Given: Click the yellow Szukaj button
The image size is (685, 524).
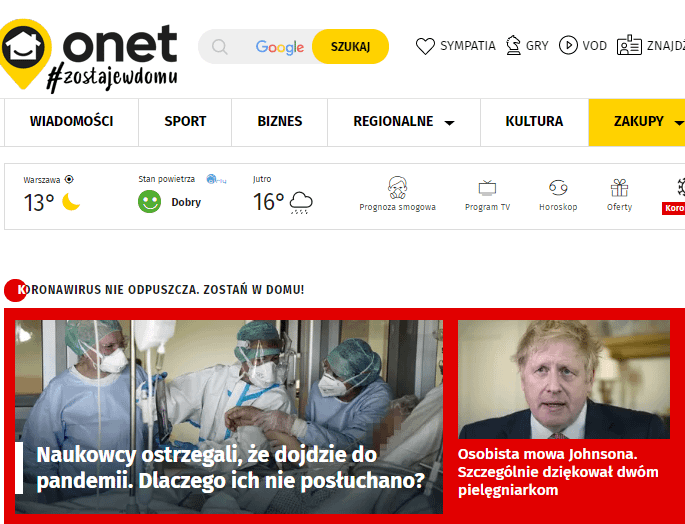Looking at the screenshot, I should point(350,47).
